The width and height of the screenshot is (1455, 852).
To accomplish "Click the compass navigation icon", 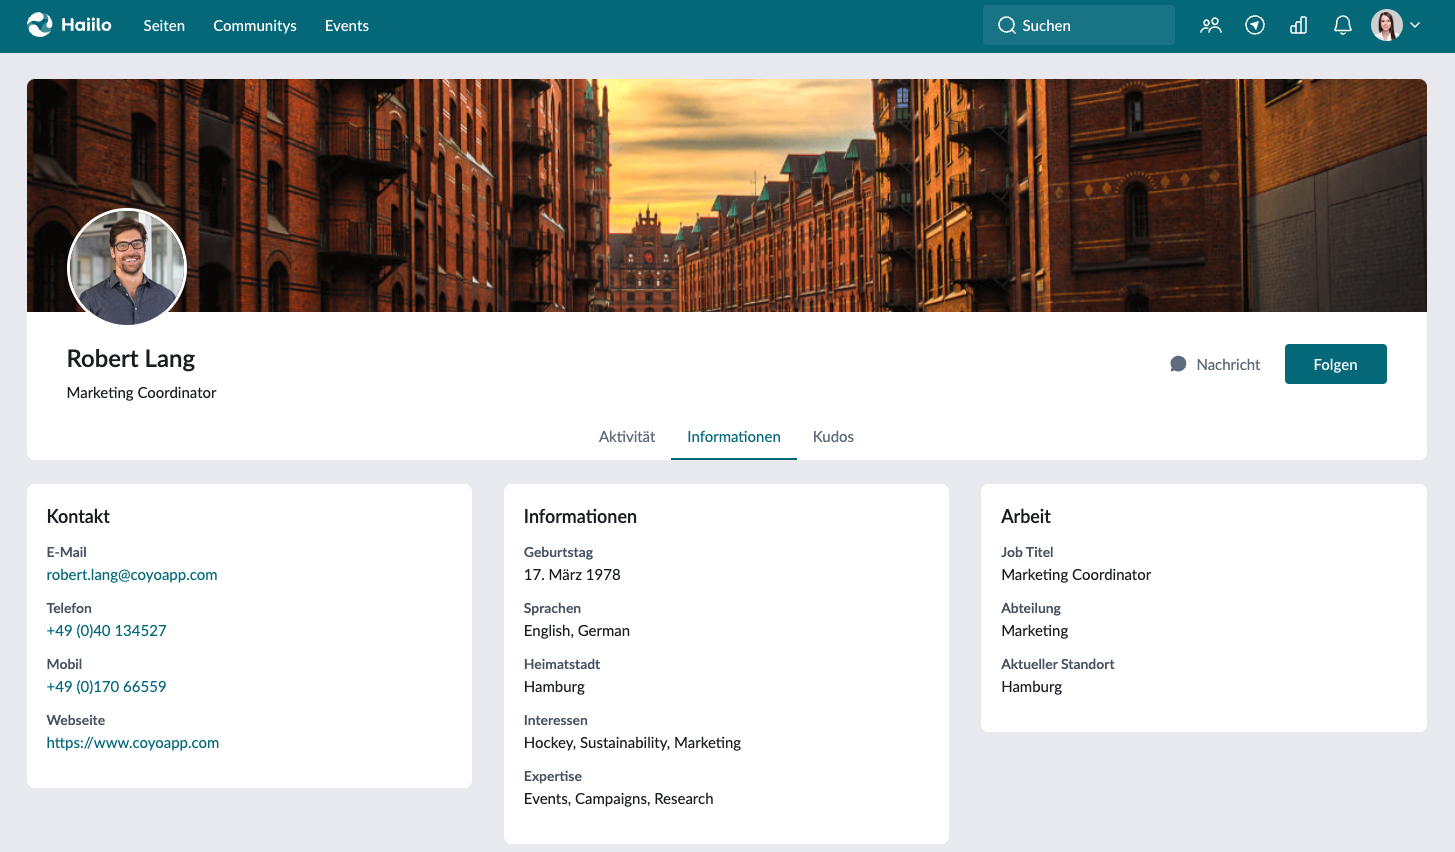I will (1255, 26).
